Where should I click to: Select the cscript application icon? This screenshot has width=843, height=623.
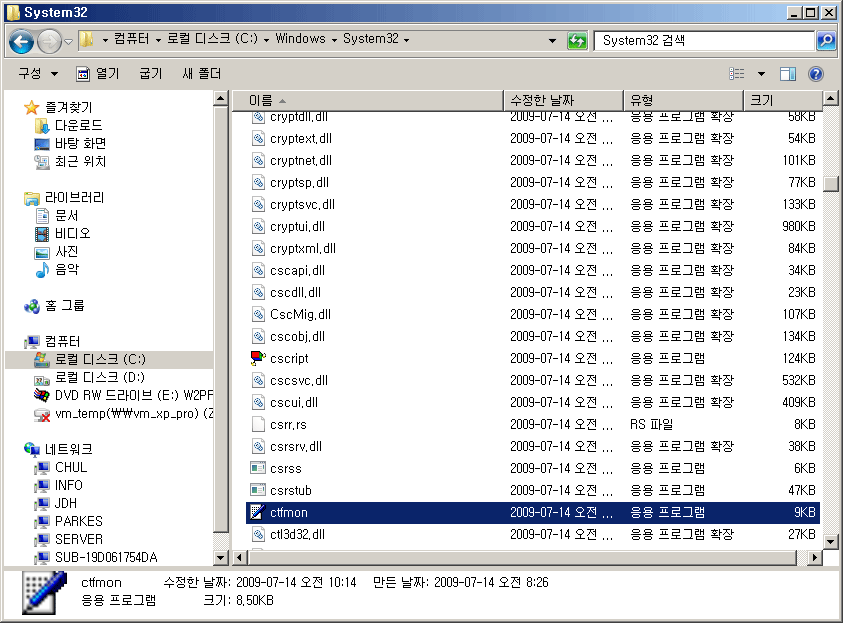point(258,358)
